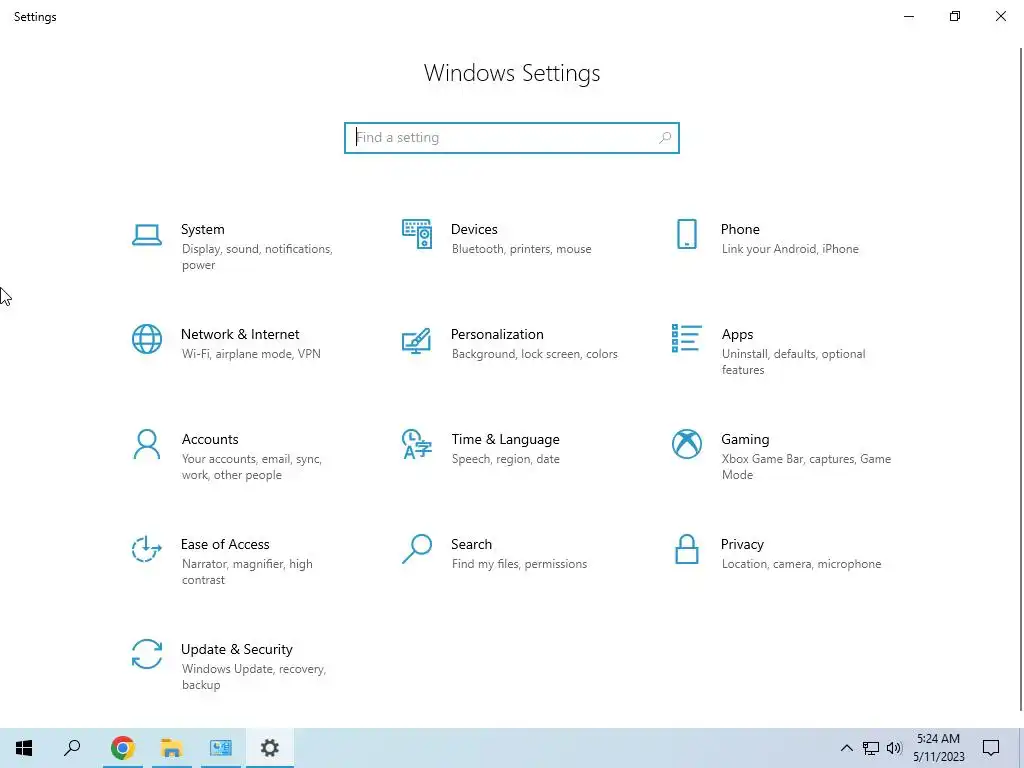The image size is (1024, 768).
Task: Click 'Location, camera, microphone' text
Action: point(801,564)
